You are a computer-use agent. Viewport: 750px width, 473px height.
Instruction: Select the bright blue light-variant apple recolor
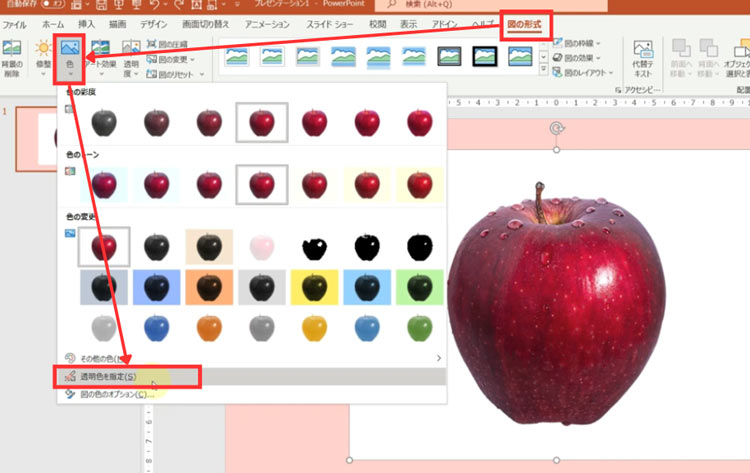pyautogui.click(x=156, y=329)
